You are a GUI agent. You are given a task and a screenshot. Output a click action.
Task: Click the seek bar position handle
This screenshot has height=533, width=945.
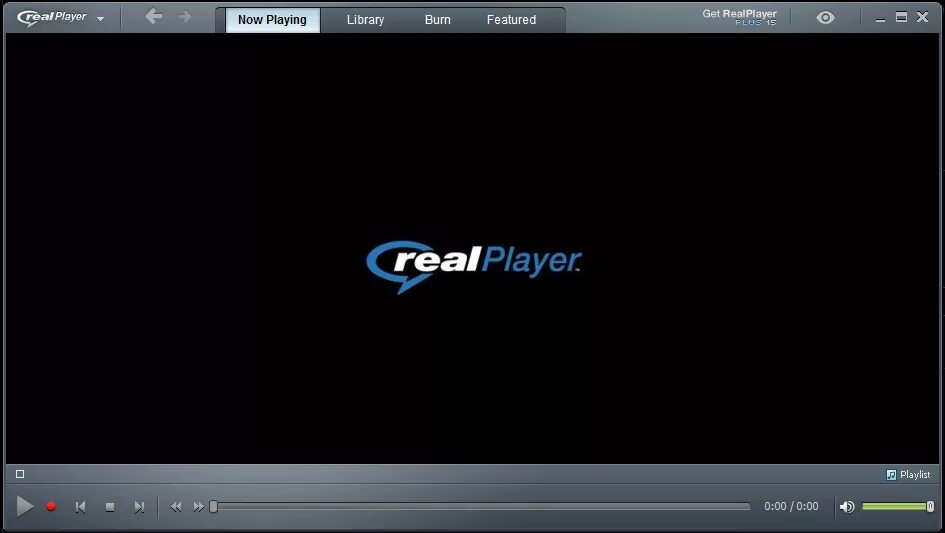213,506
